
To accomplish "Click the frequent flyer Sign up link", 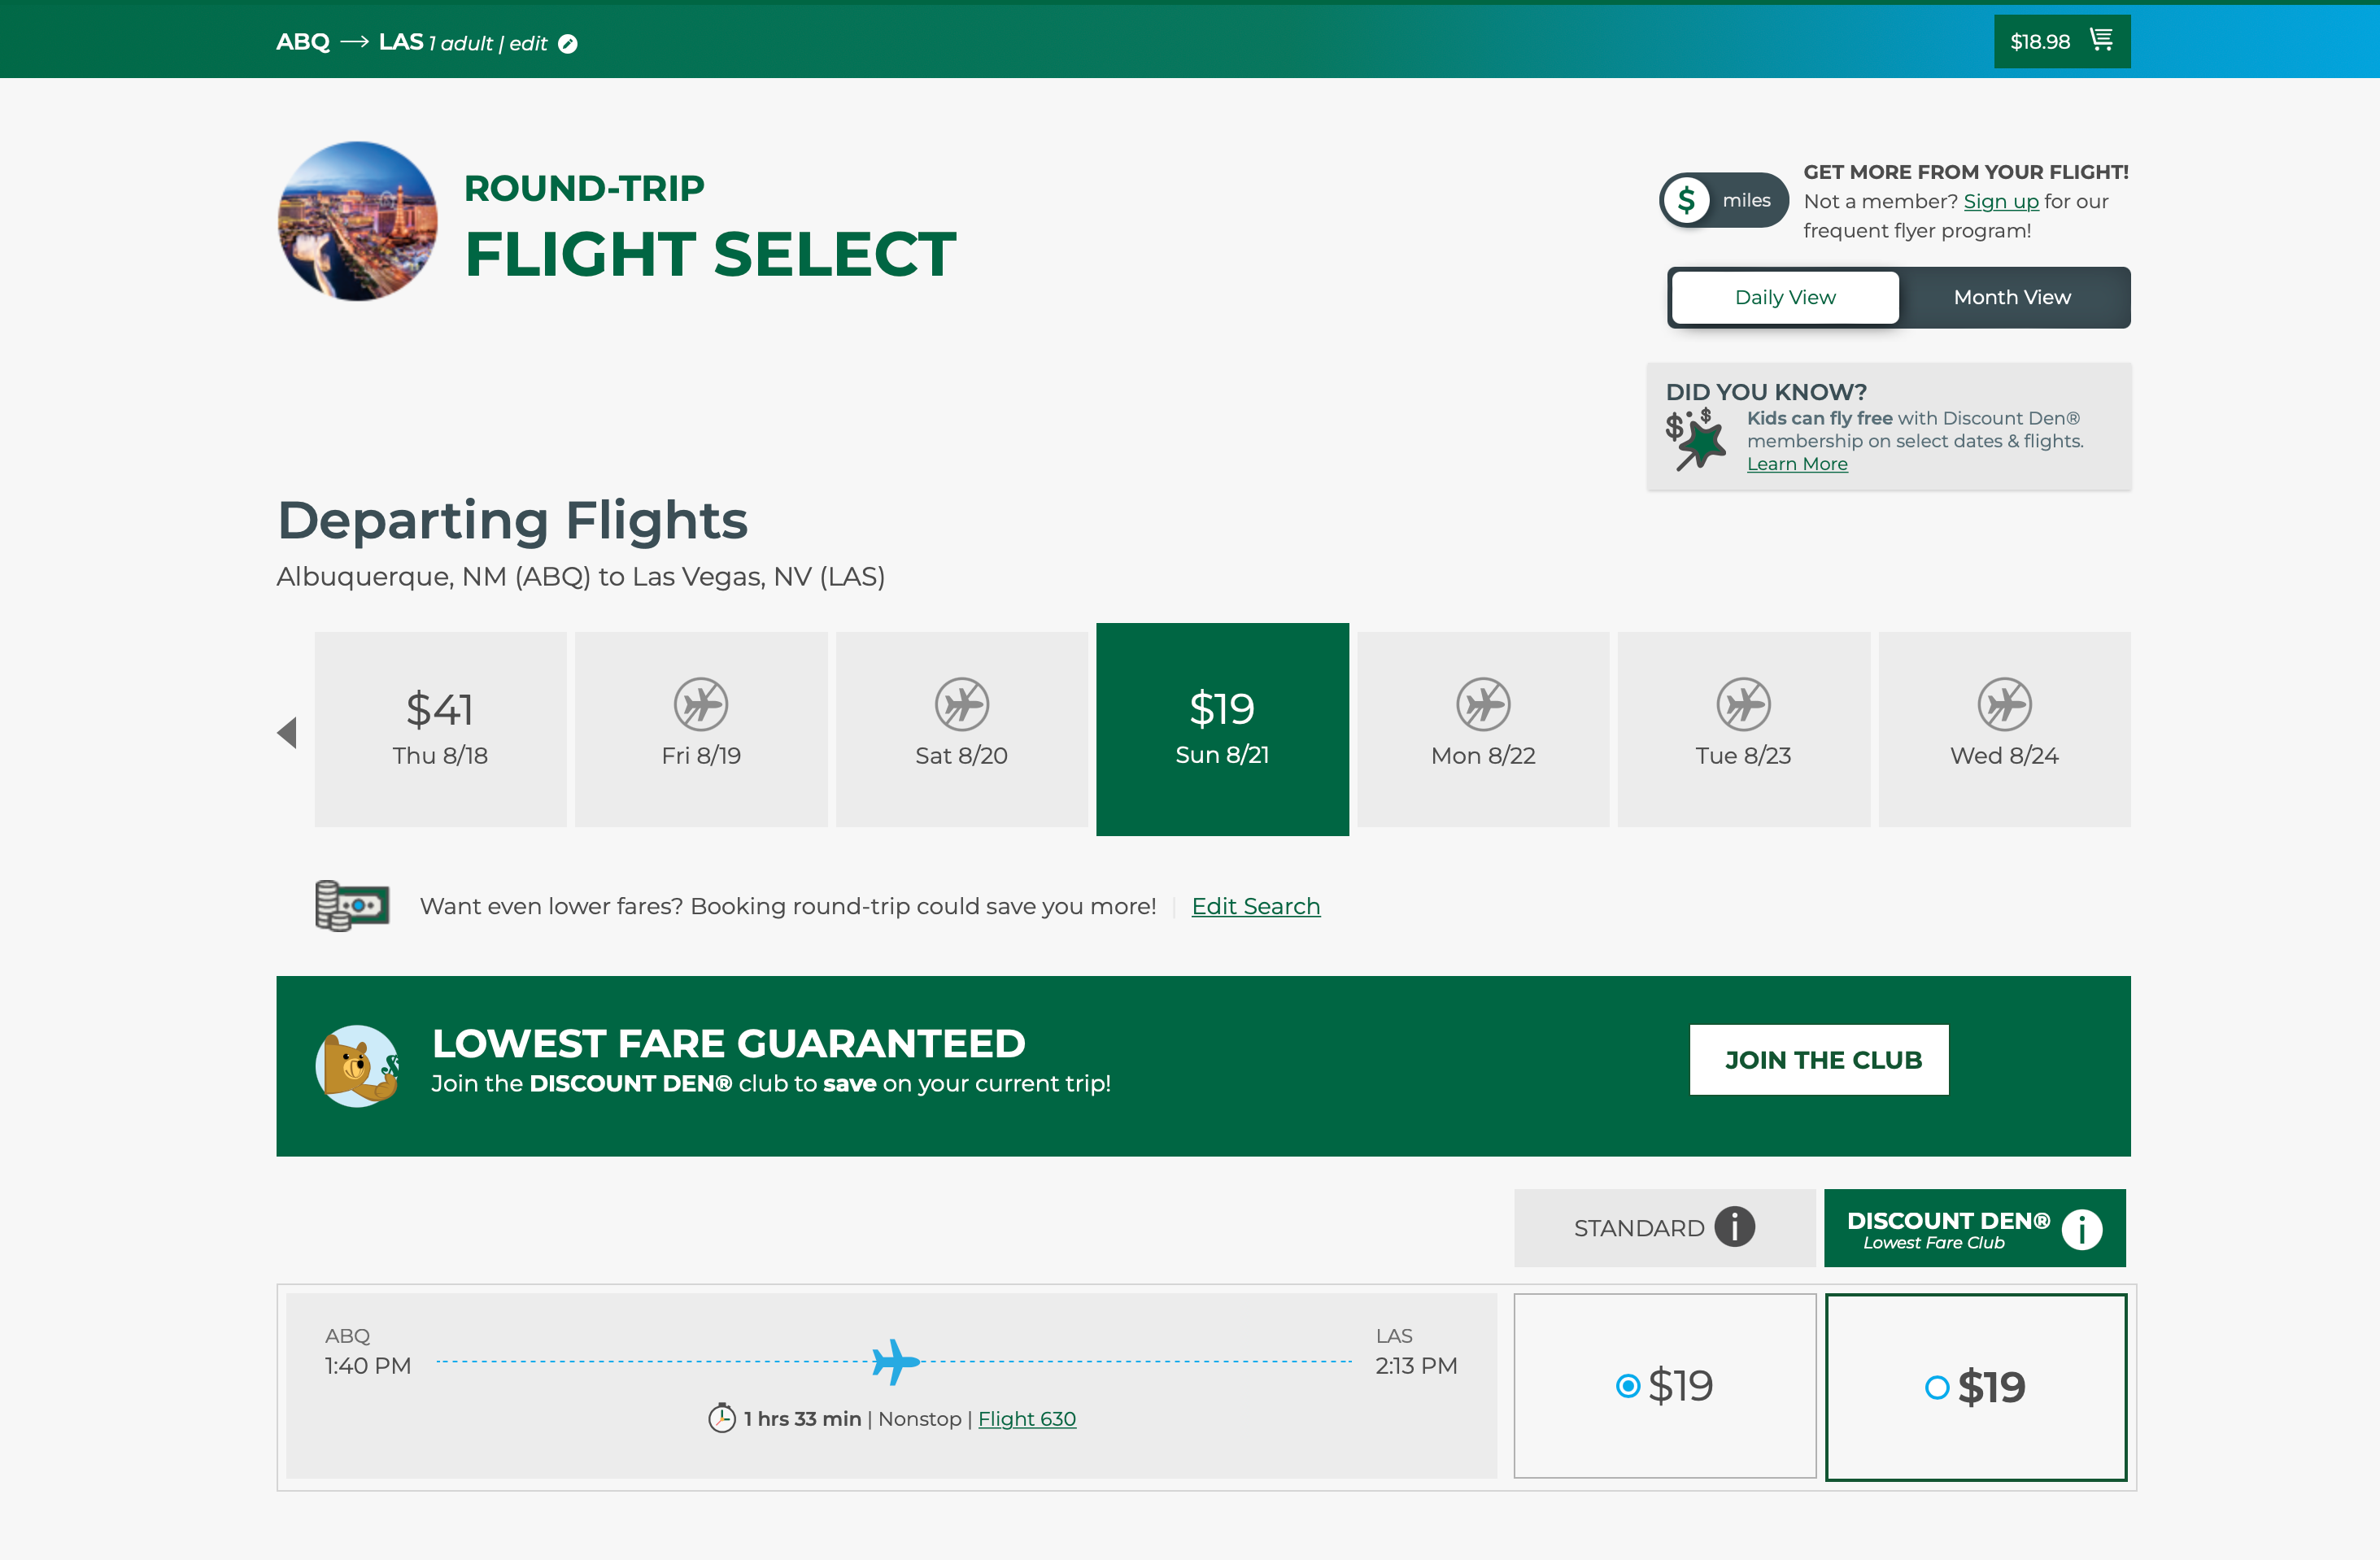I will click(2000, 202).
